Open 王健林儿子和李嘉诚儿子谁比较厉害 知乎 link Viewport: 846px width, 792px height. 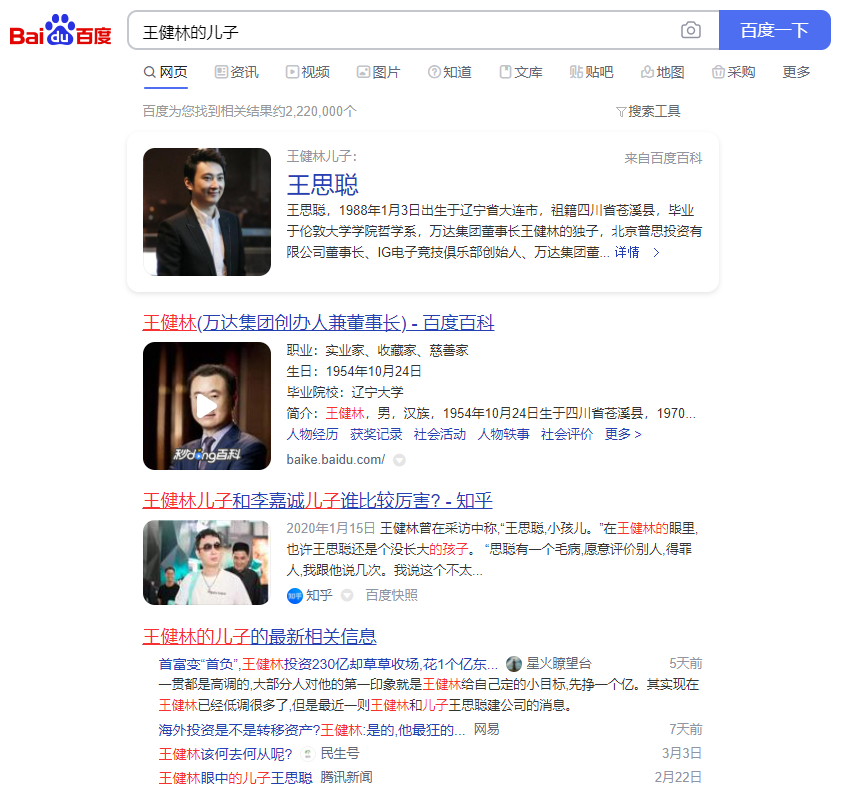pyautogui.click(x=317, y=500)
